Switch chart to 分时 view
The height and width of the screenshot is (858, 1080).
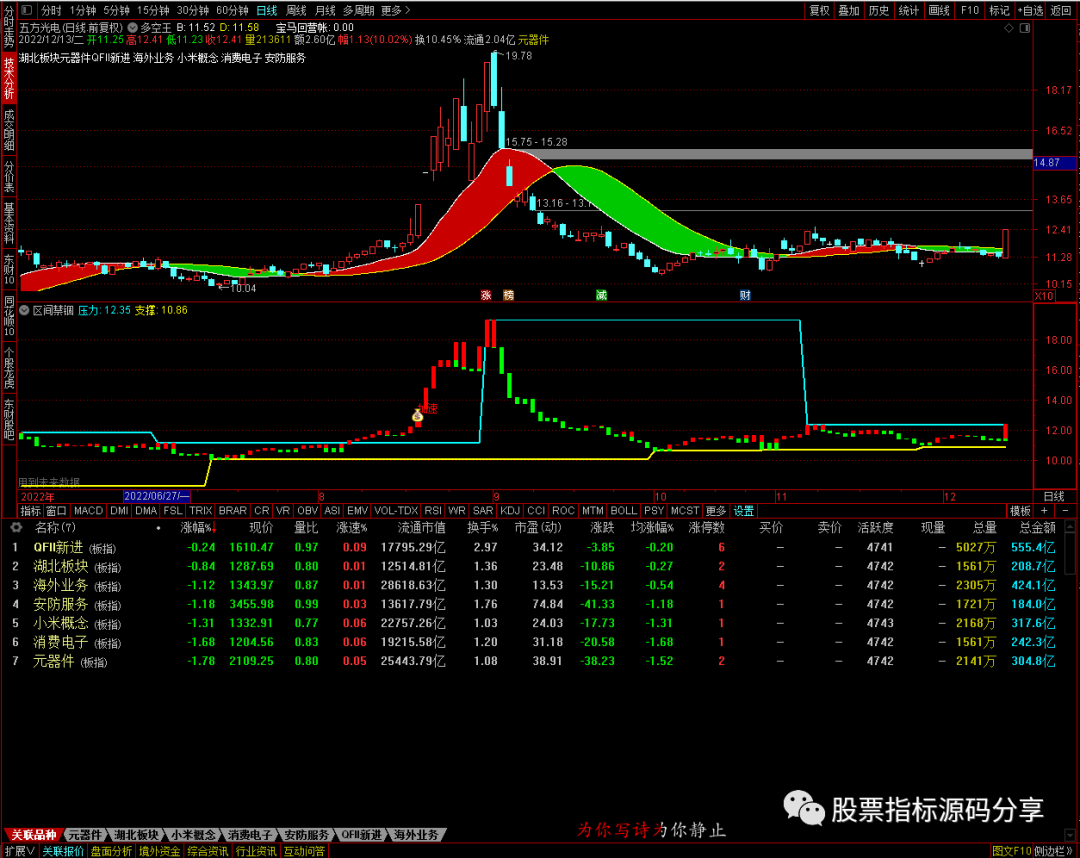click(x=51, y=10)
